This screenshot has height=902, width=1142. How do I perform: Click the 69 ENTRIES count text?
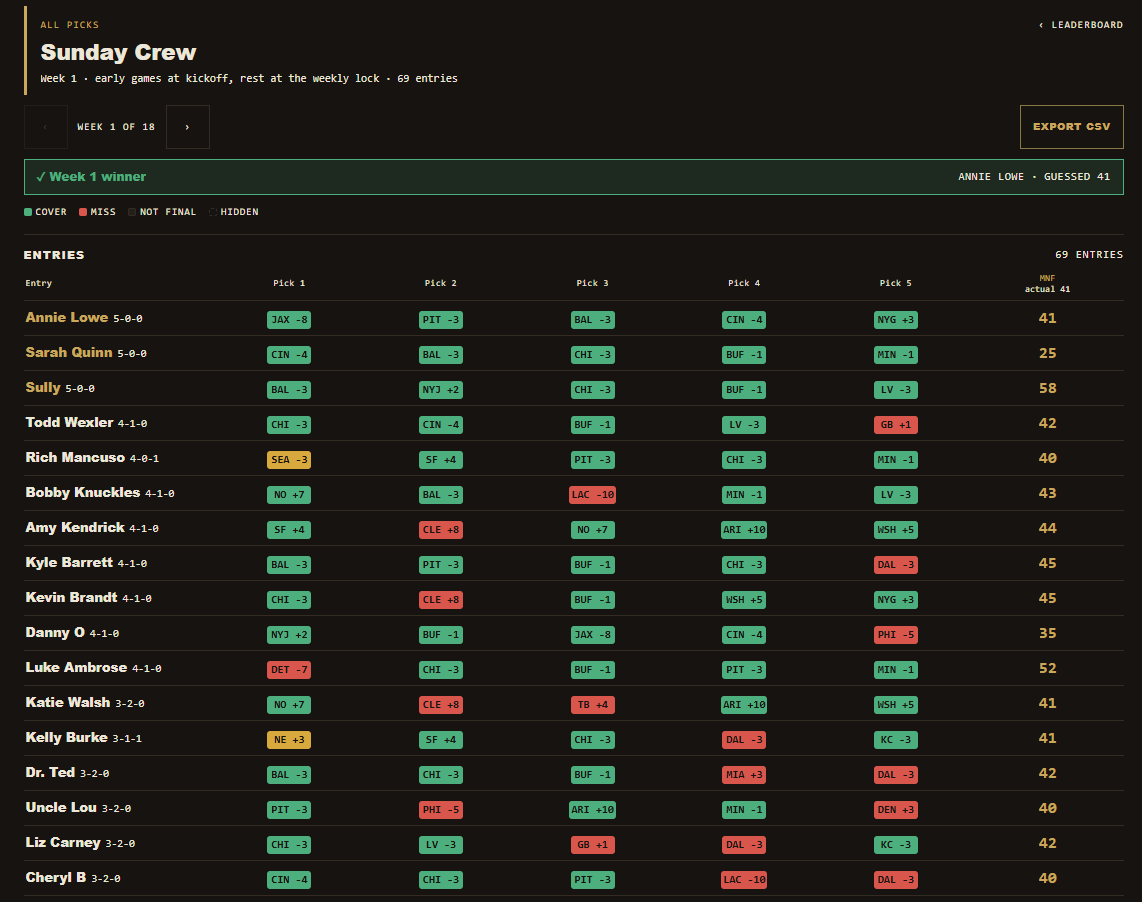(x=1089, y=254)
